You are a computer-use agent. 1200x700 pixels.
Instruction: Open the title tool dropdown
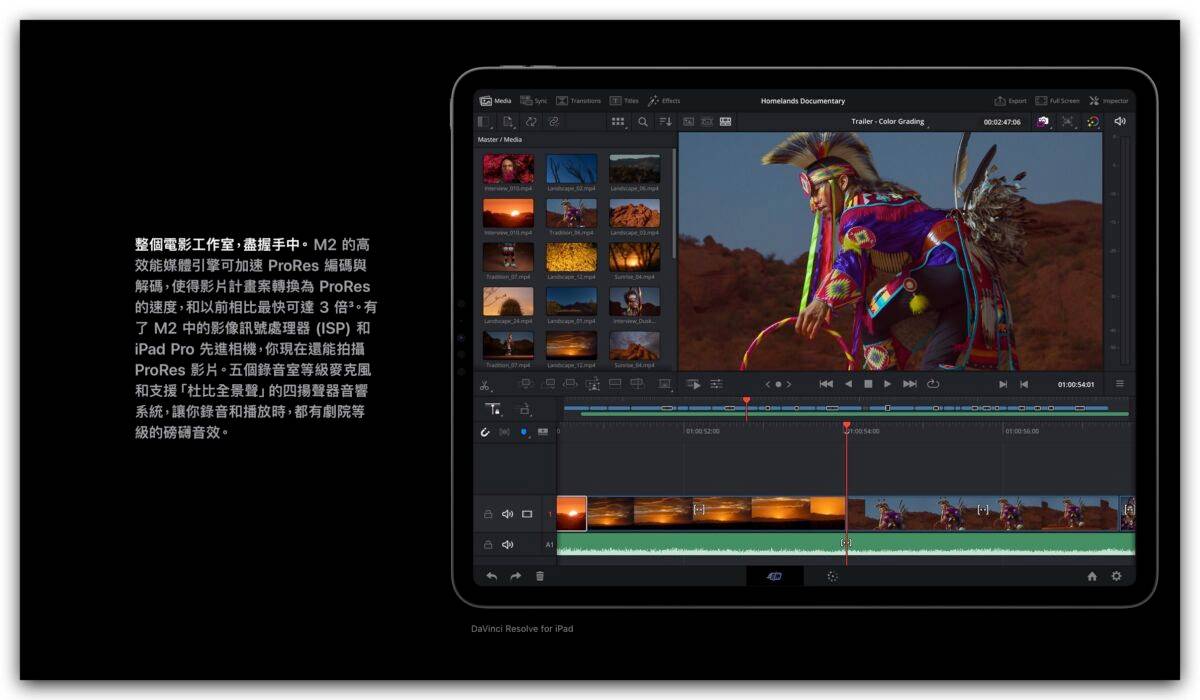click(493, 409)
